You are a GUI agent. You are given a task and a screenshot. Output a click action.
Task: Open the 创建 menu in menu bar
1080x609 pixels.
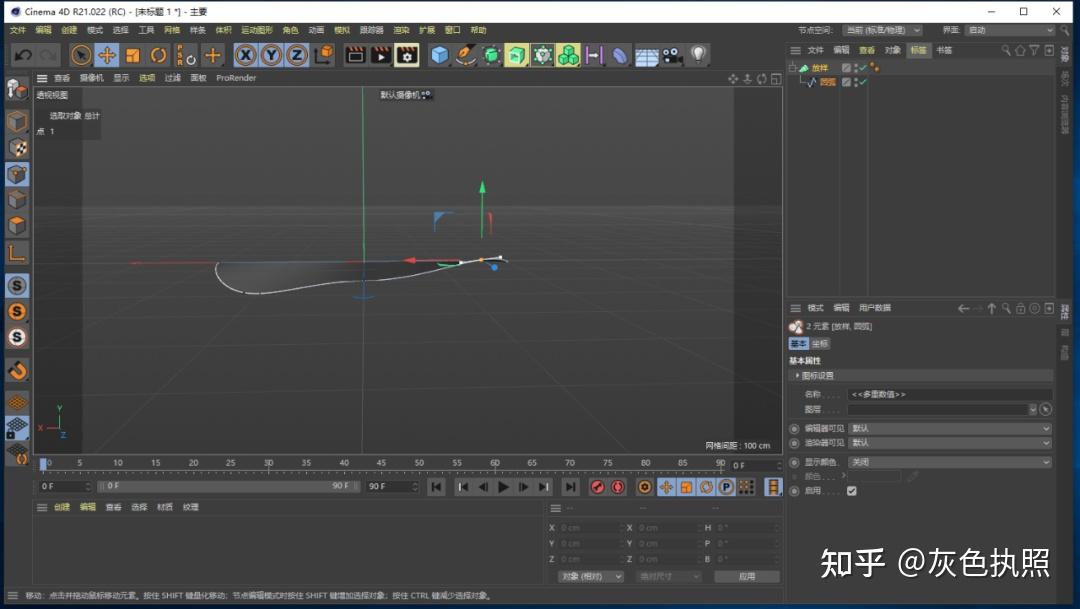tap(69, 30)
